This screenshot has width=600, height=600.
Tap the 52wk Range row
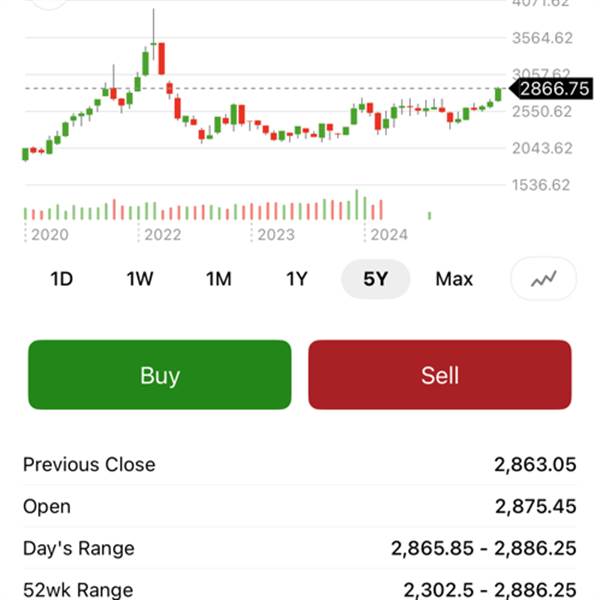(300, 590)
